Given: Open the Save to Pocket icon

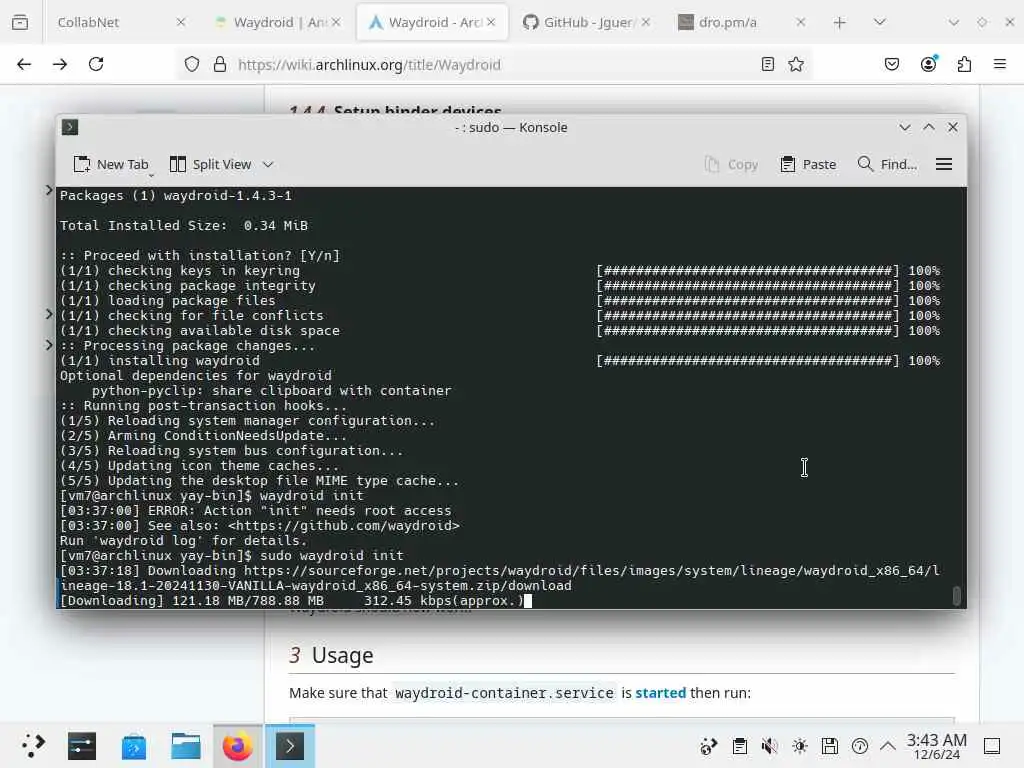Looking at the screenshot, I should pos(892,64).
